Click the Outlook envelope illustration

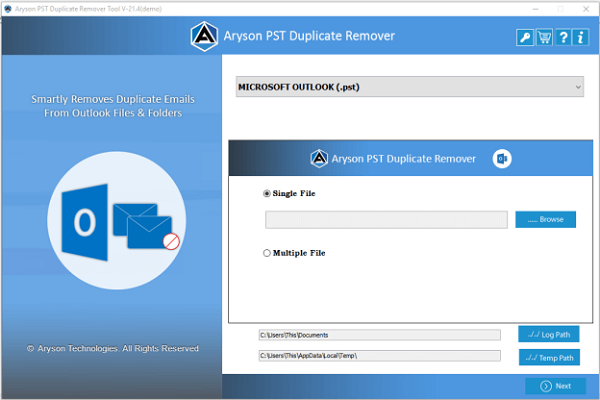coord(117,220)
